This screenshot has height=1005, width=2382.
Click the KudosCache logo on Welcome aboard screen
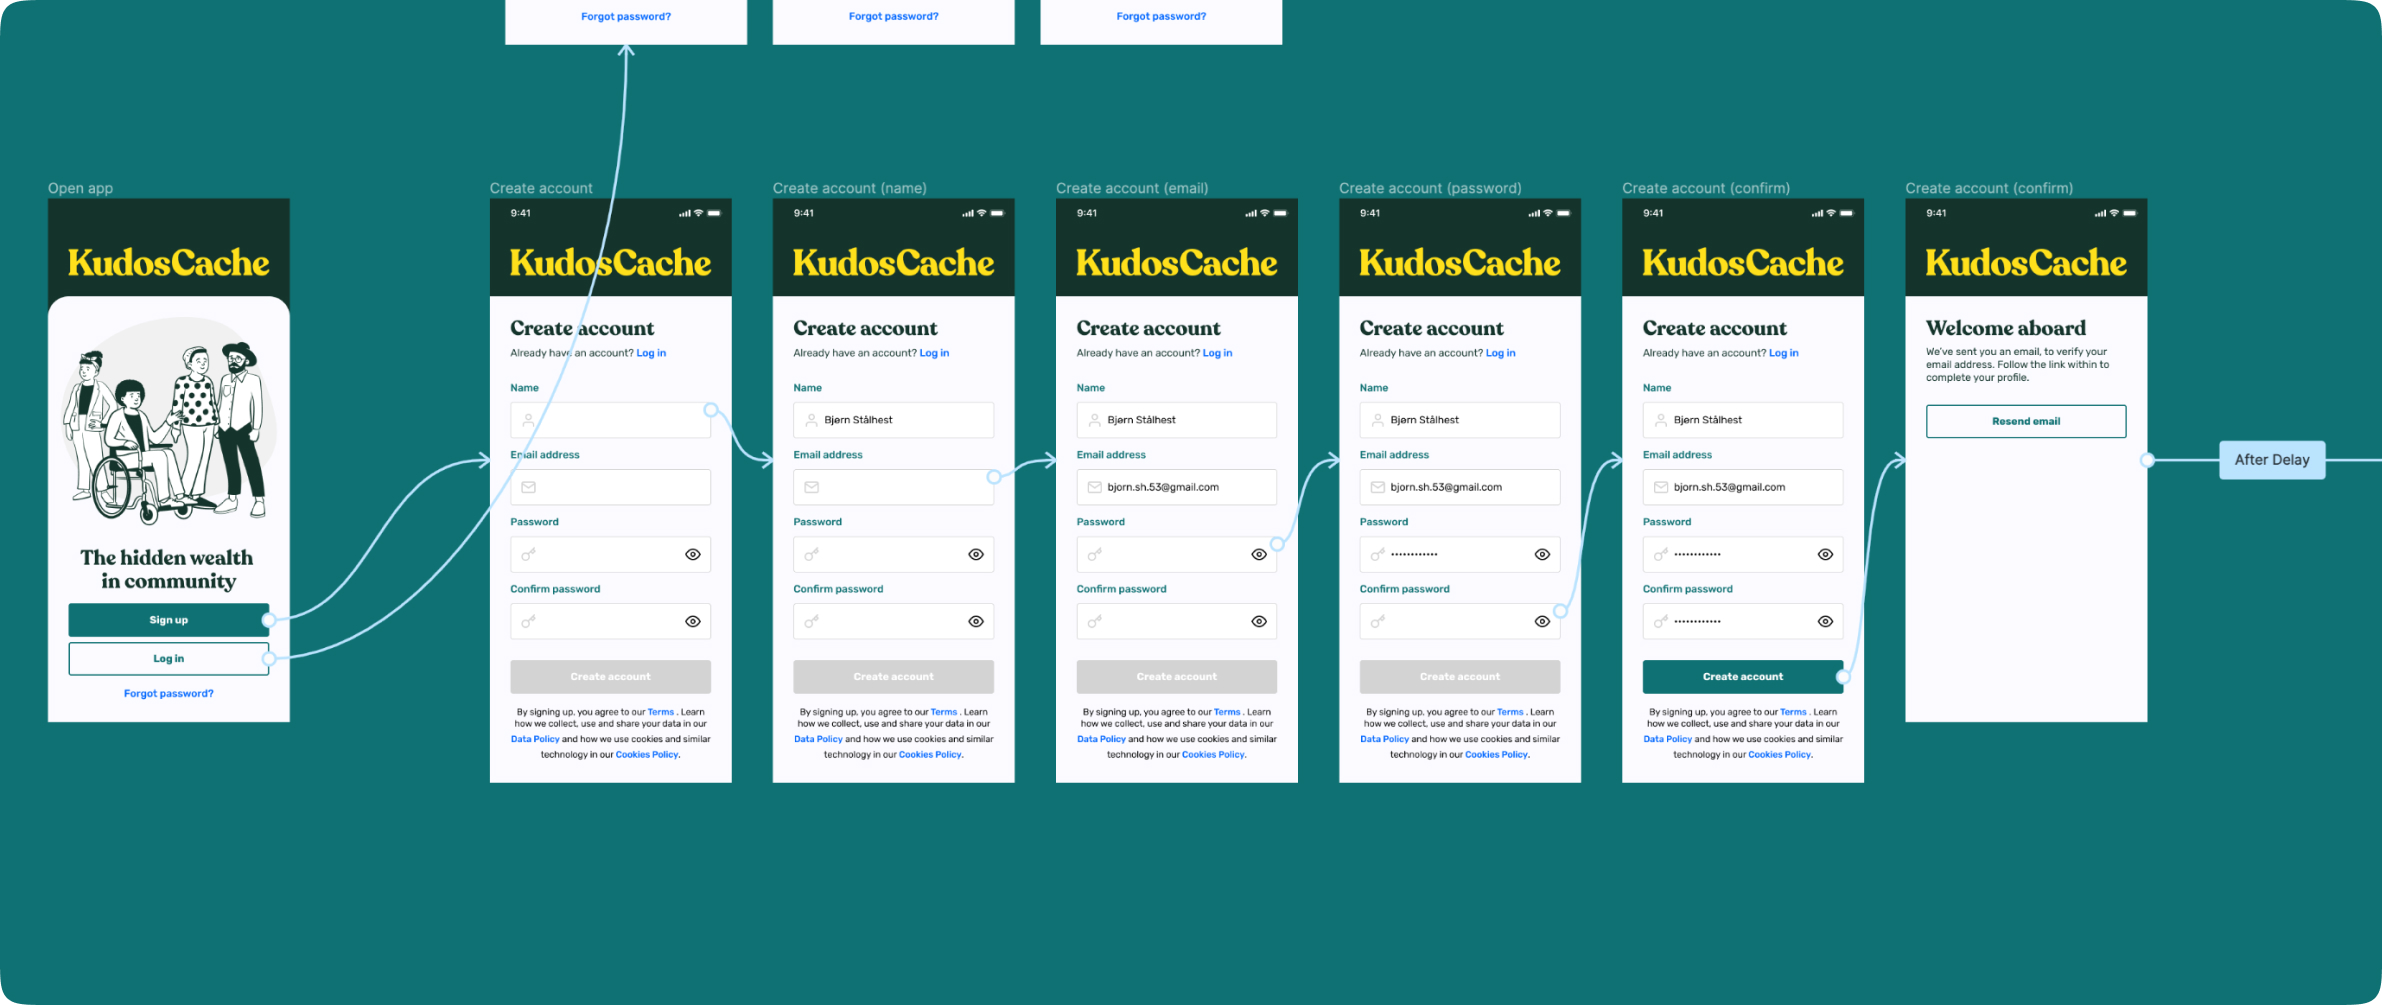coord(2025,263)
